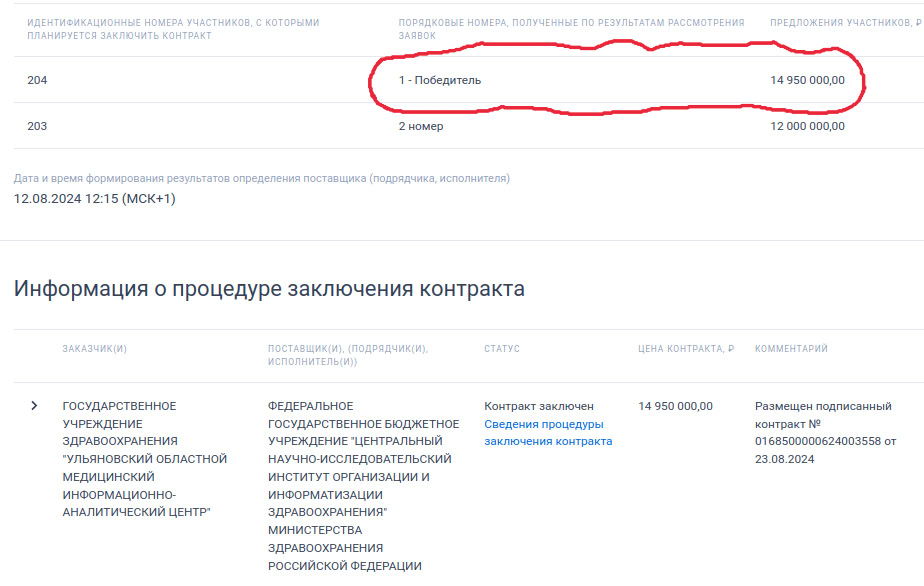Click the 12 000 000,00 offer value
The width and height of the screenshot is (924, 586).
(807, 126)
